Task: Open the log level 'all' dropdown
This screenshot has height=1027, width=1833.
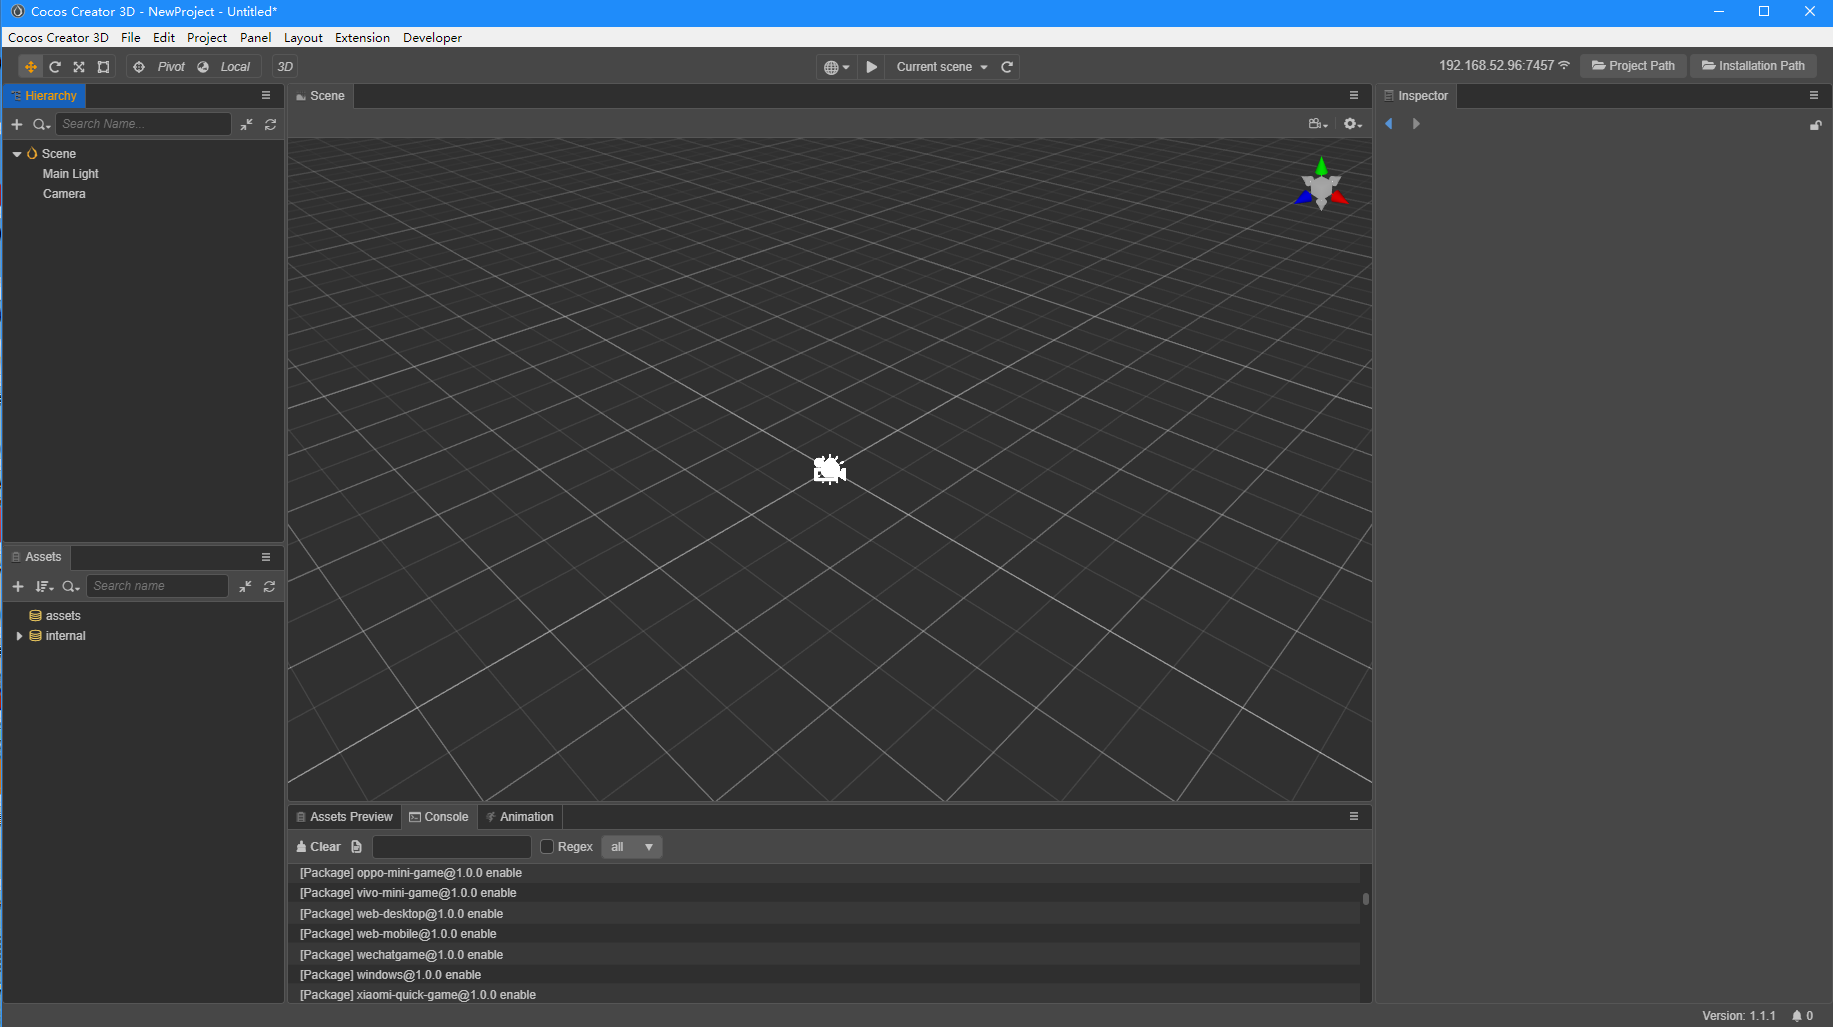Action: [x=632, y=847]
